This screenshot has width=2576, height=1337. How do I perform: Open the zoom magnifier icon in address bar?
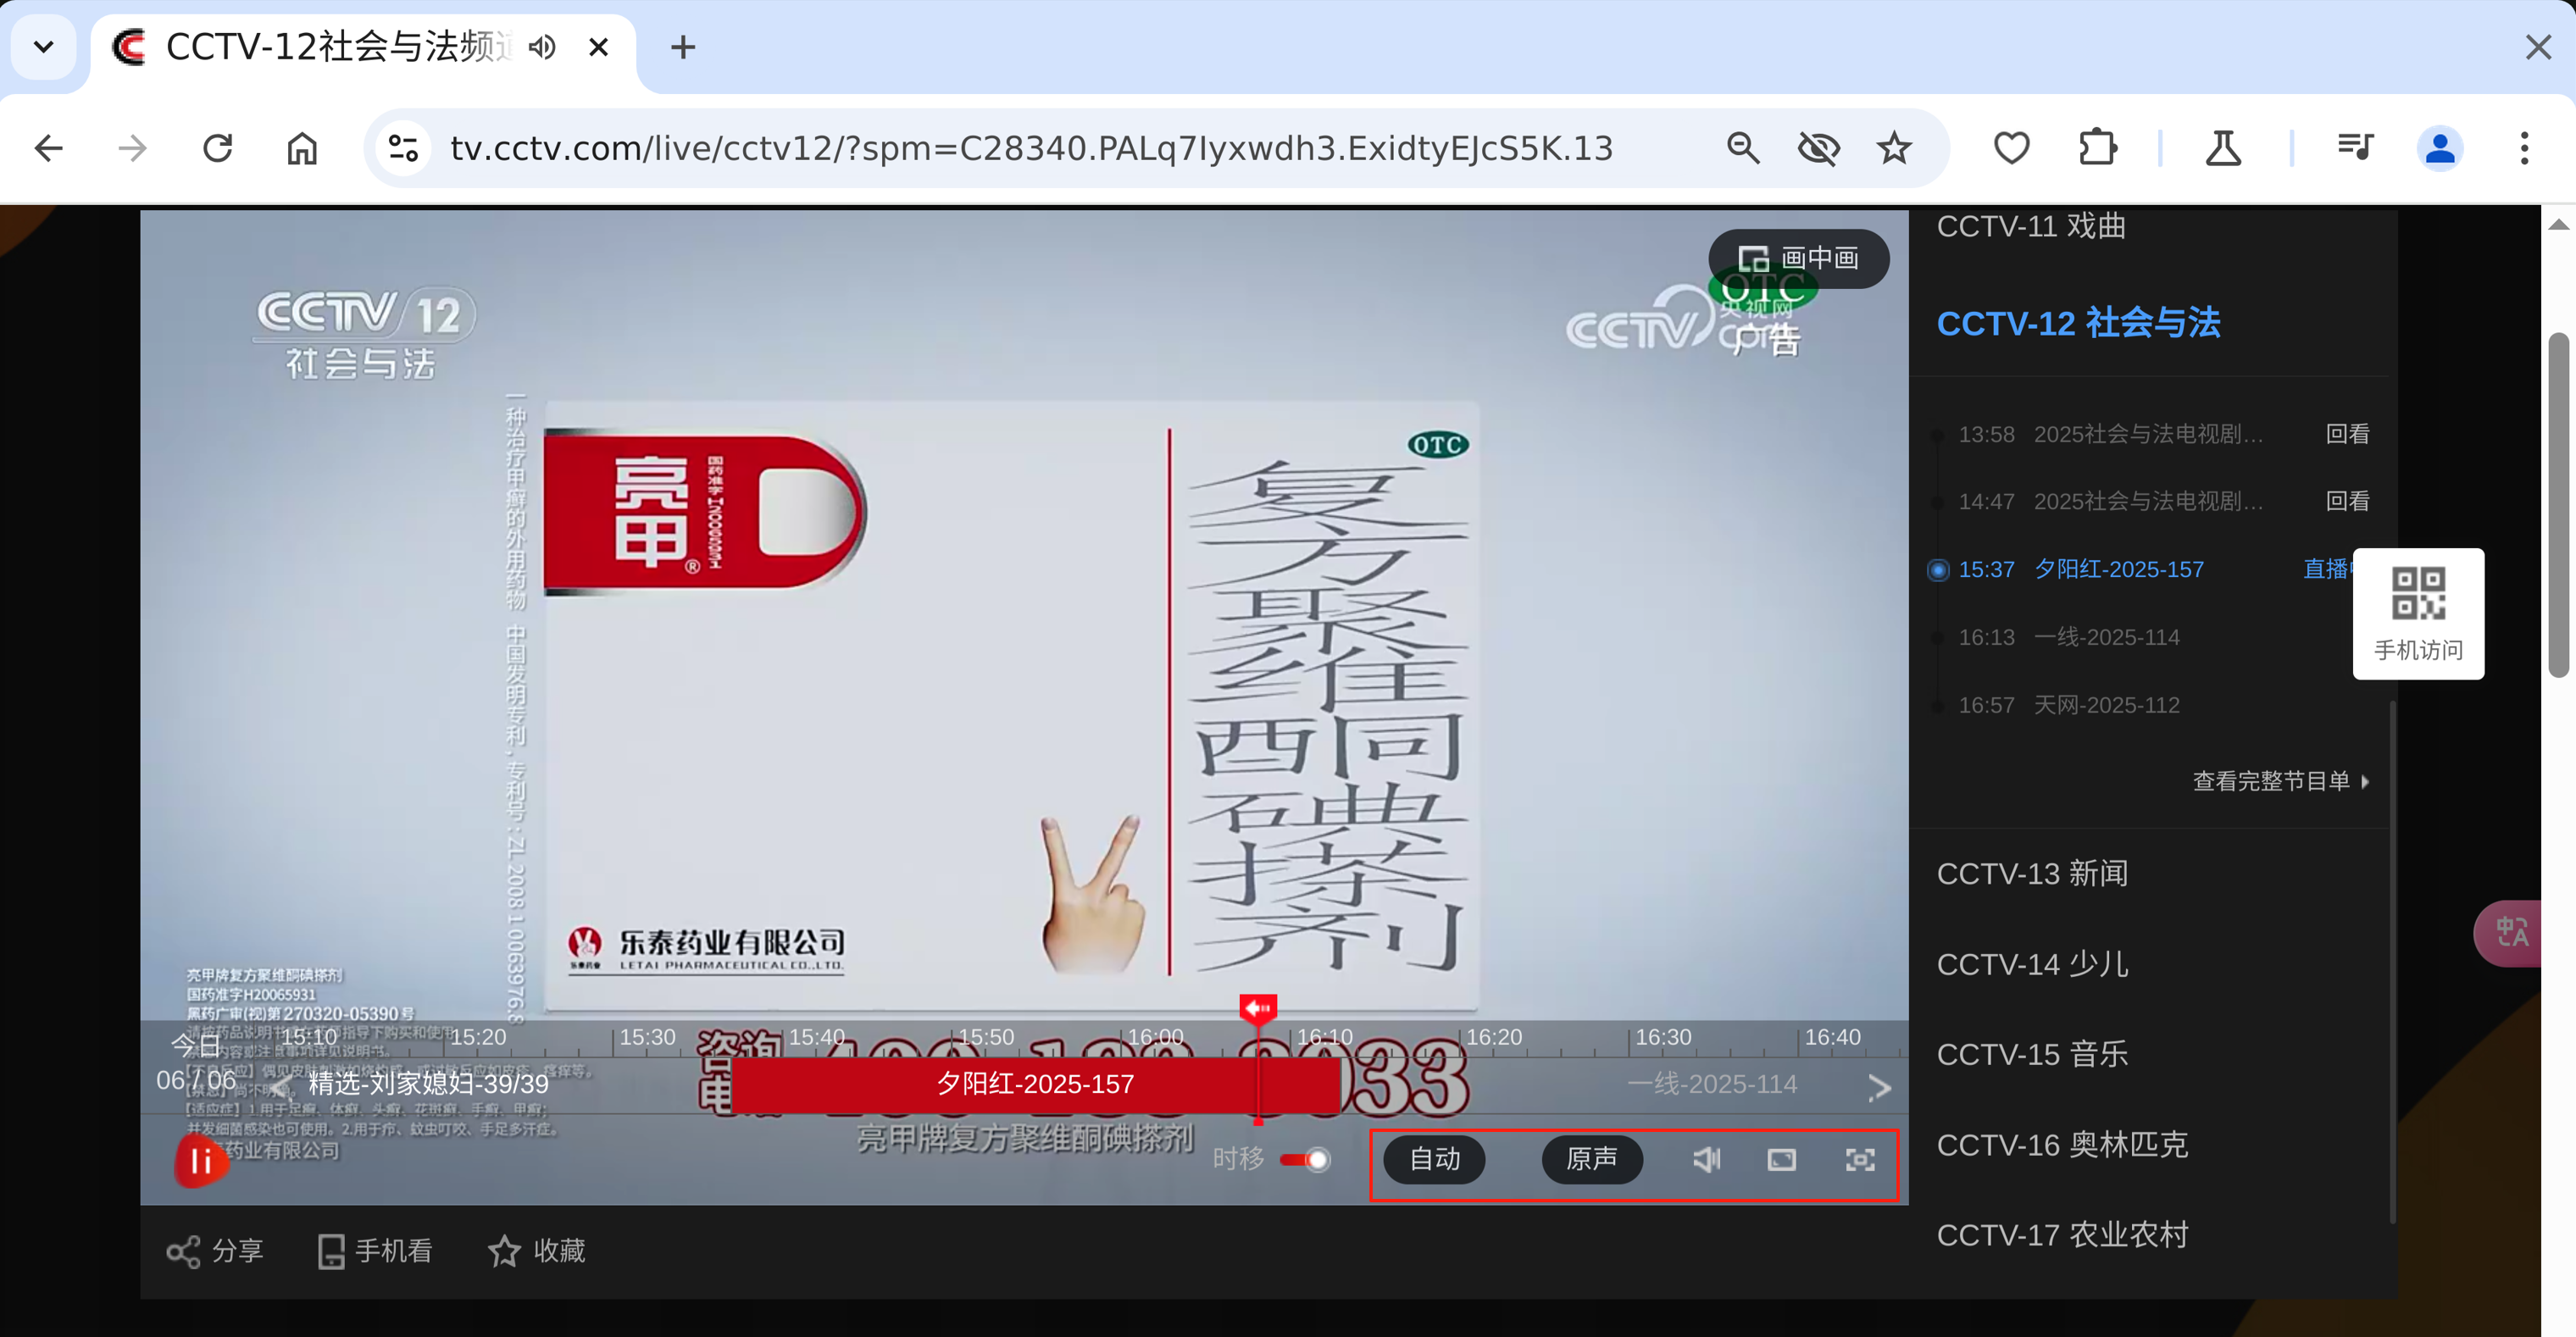(1743, 149)
